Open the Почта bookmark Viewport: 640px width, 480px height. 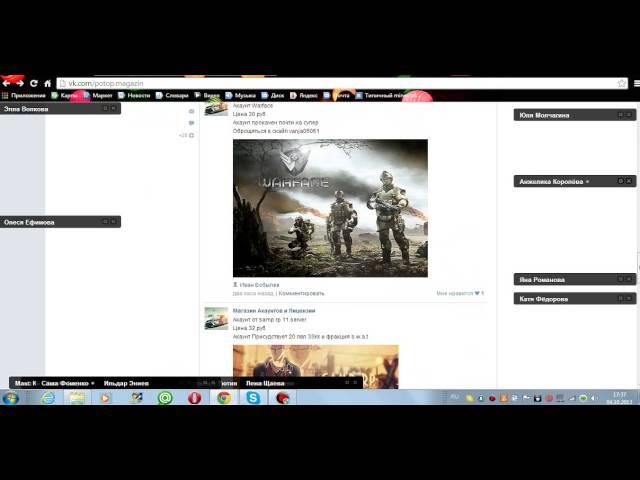(x=337, y=96)
